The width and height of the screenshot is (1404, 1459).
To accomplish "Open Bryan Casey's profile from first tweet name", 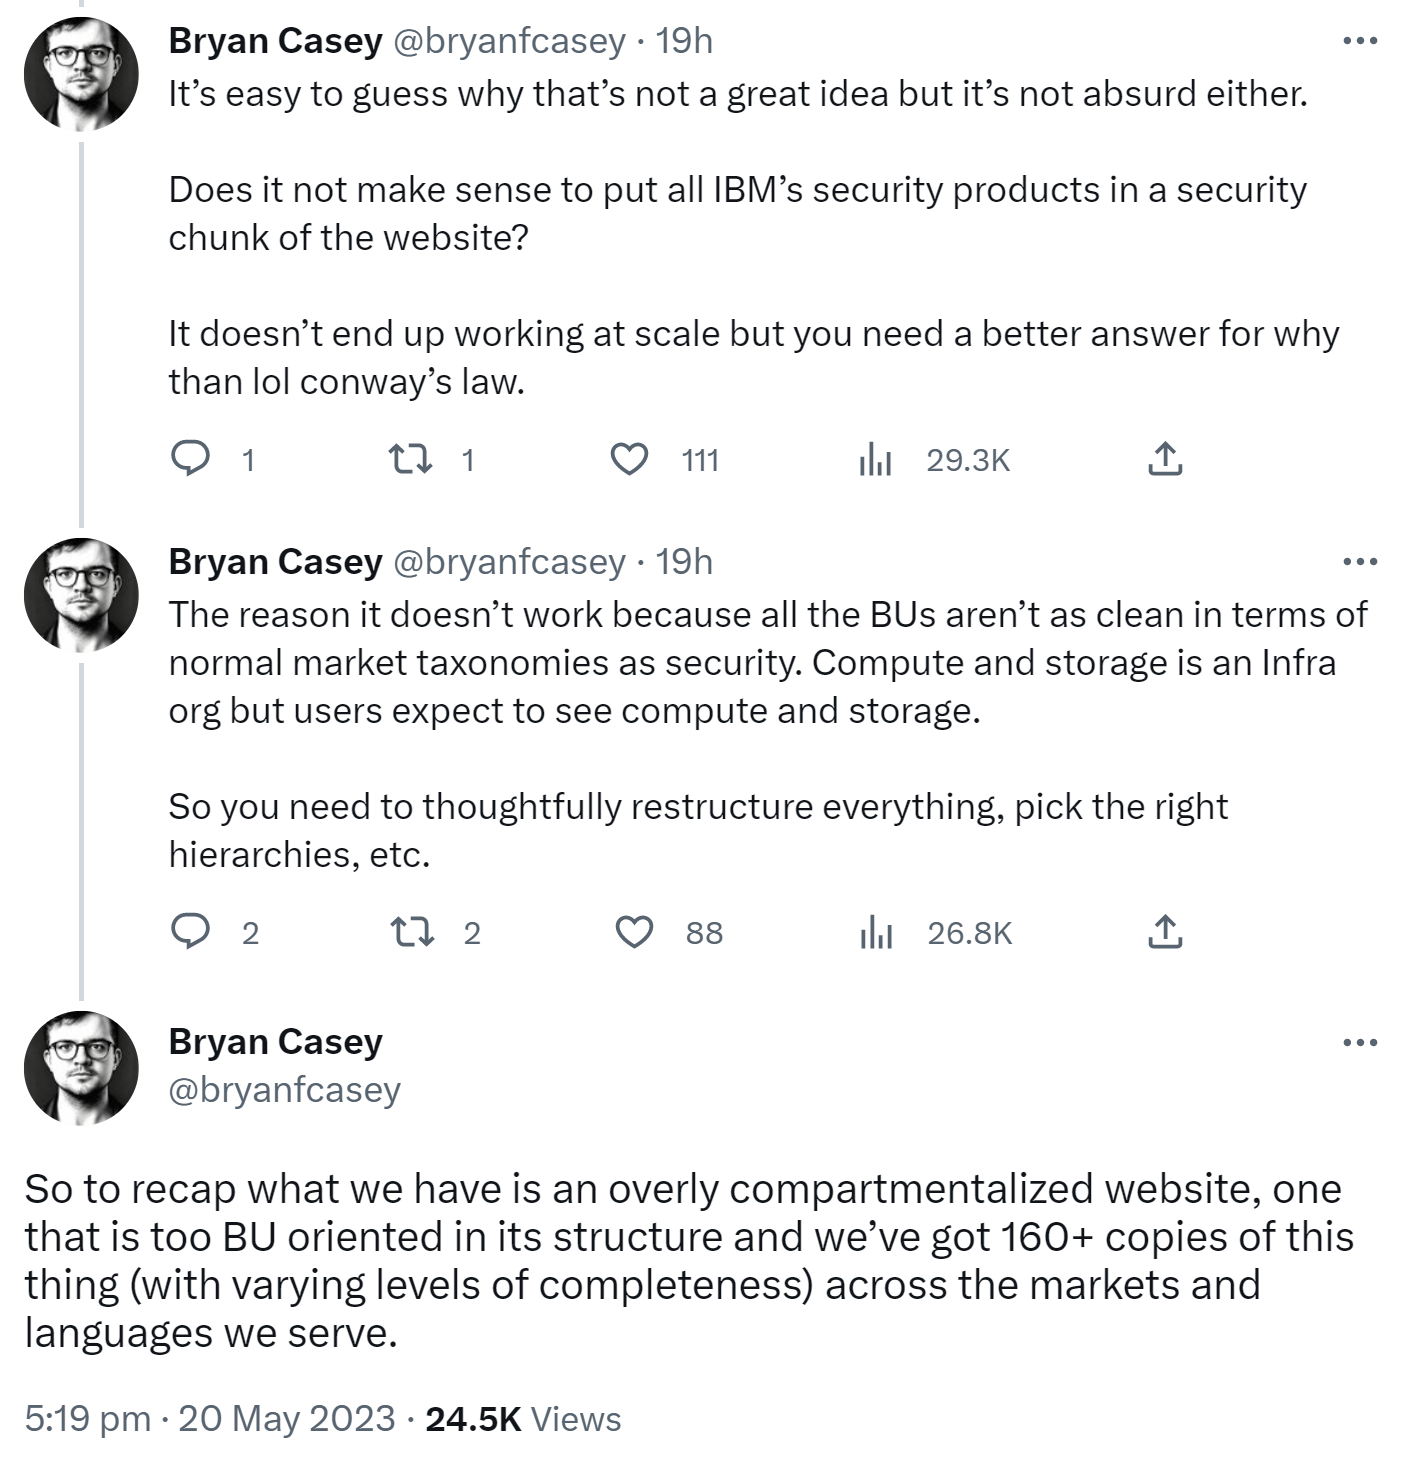I will point(275,41).
